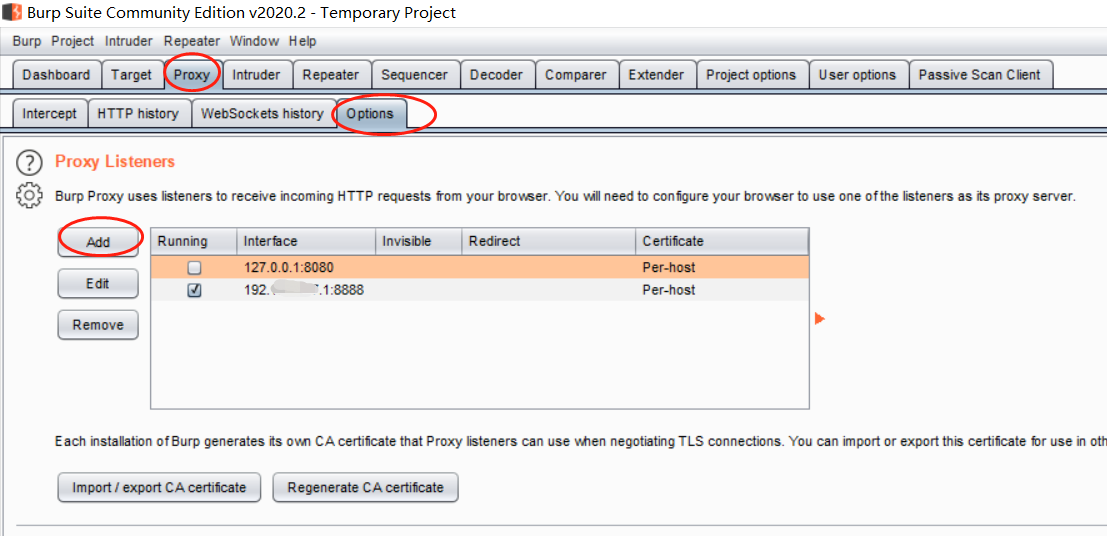The height and width of the screenshot is (536, 1107).
Task: Go to the Intercept sub-tab
Action: tap(49, 114)
